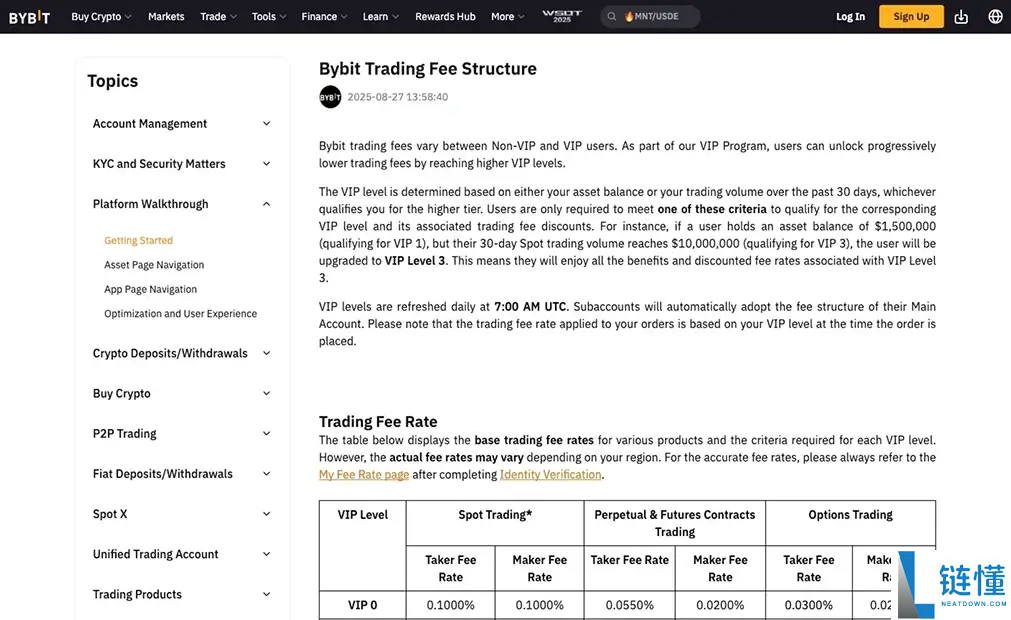
Task: Click the 0.0200% fee cell
Action: tap(720, 605)
